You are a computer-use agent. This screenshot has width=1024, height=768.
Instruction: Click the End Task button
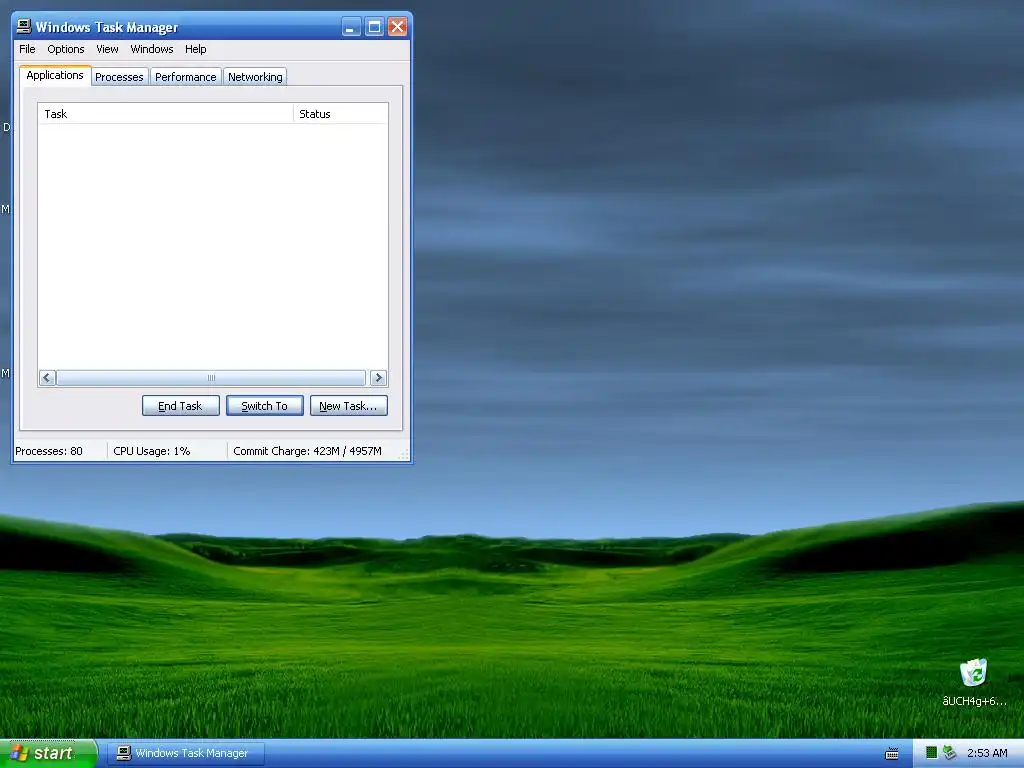coord(180,406)
